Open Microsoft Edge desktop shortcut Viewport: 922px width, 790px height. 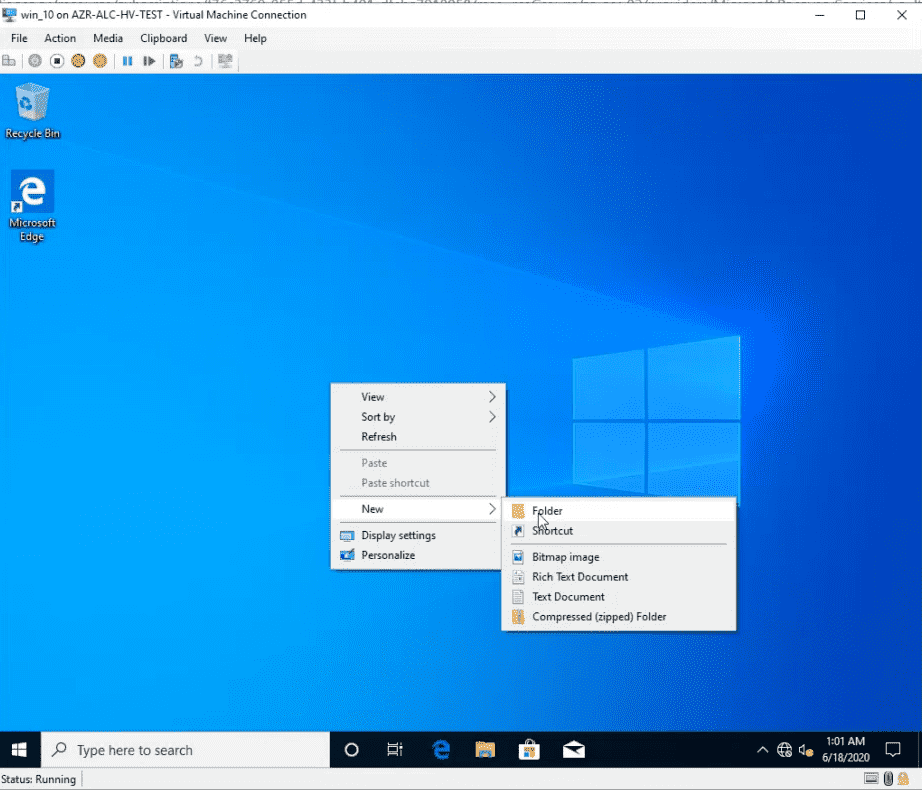[x=32, y=206]
